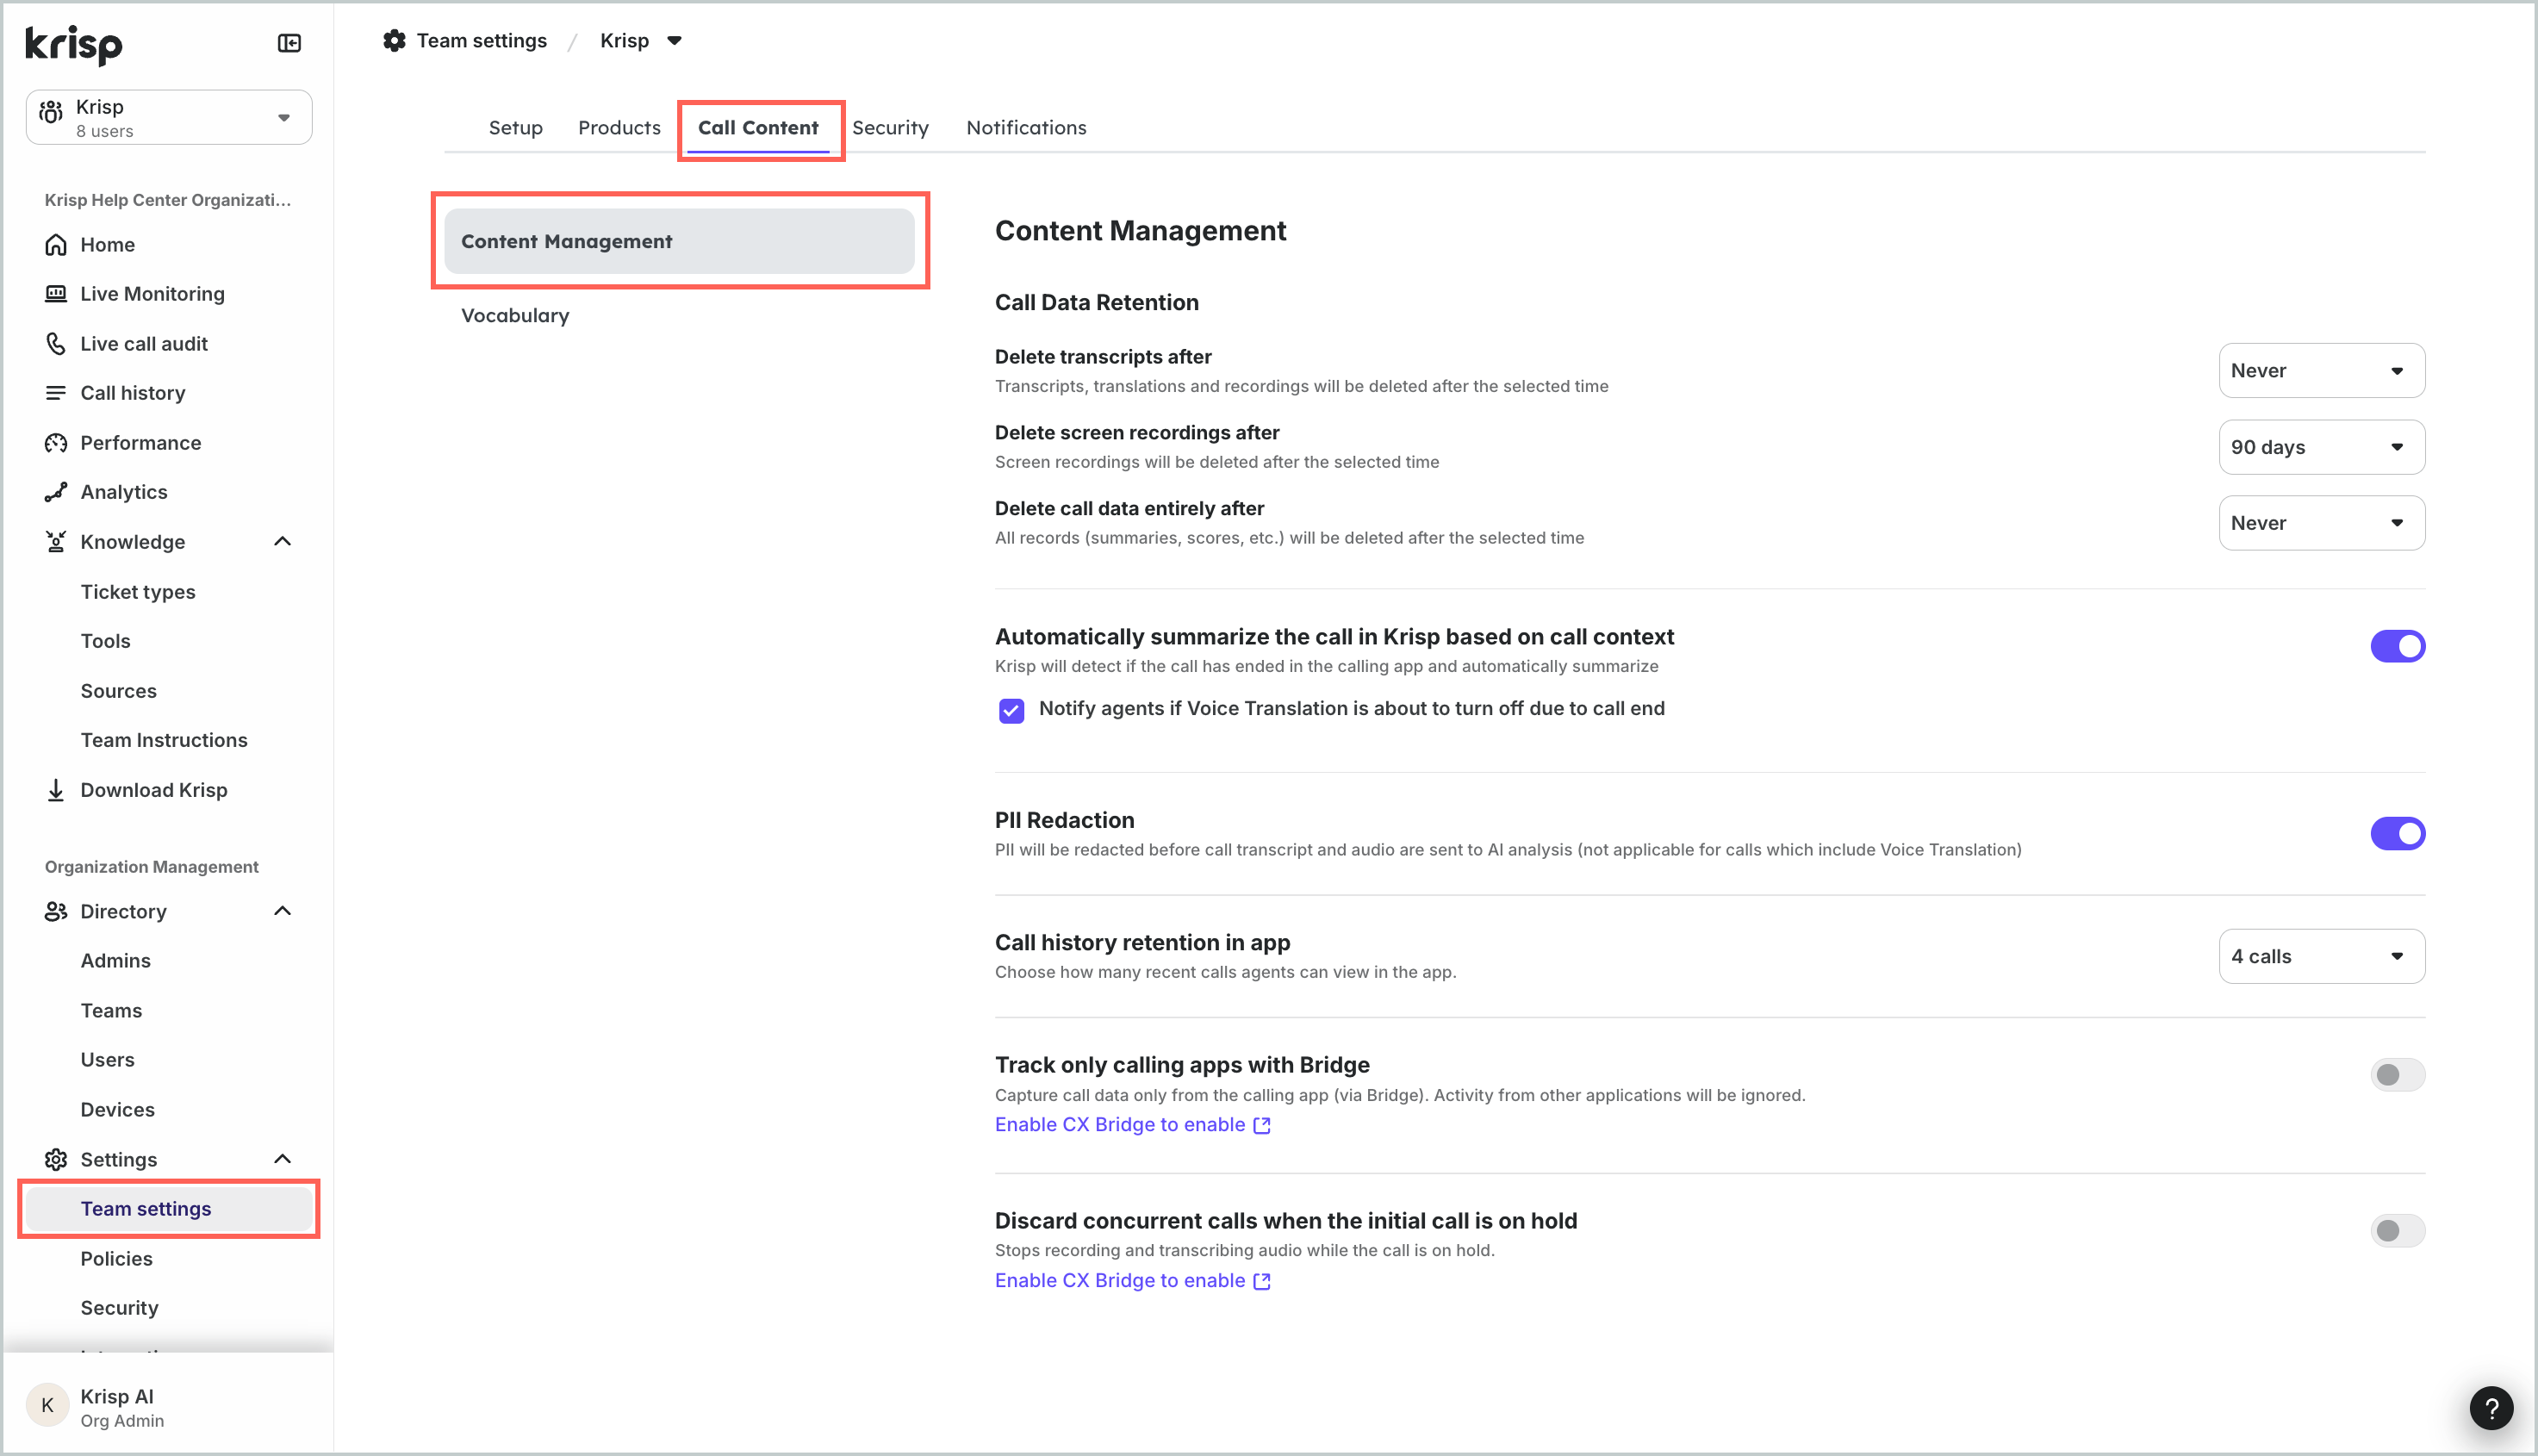Click Enable CX Bridge link under Track only calling apps
Image resolution: width=2538 pixels, height=1456 pixels.
[1132, 1125]
